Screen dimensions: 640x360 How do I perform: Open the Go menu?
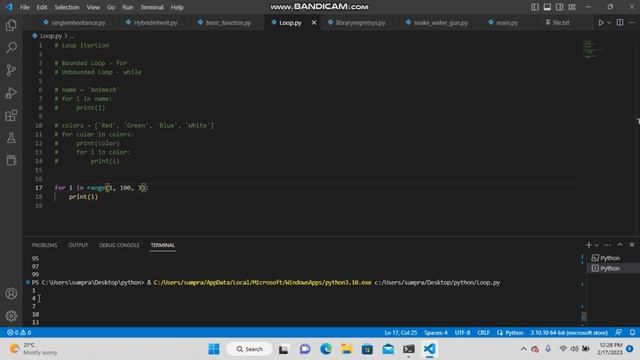(111, 7)
